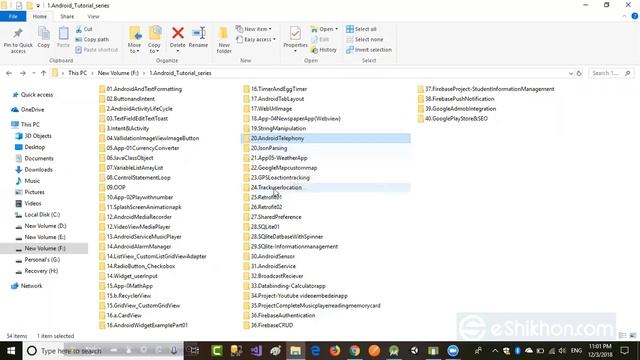
Task: Open the Windows Start menu
Action: coord(11,351)
